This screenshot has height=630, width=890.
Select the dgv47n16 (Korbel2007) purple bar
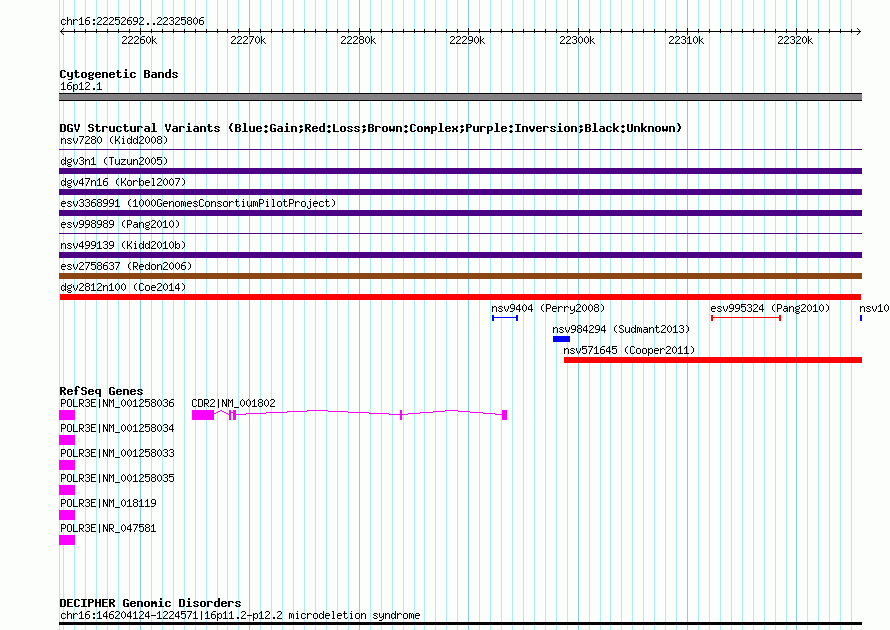(x=460, y=192)
